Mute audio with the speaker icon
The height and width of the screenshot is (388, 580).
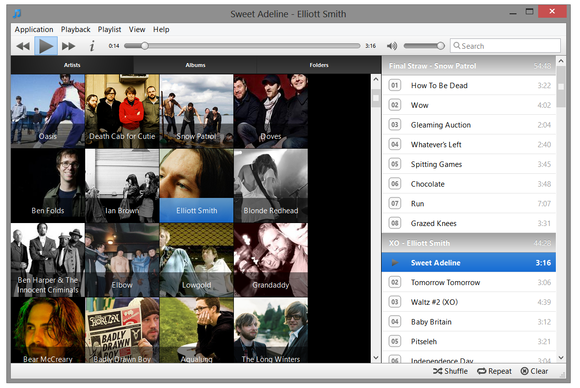click(x=392, y=46)
